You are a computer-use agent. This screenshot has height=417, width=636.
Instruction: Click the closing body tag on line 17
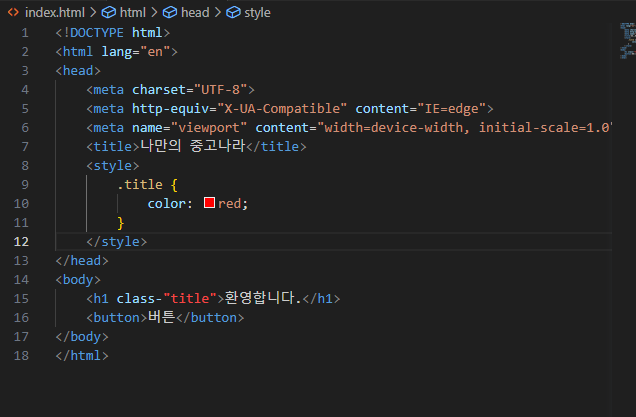[x=82, y=337]
